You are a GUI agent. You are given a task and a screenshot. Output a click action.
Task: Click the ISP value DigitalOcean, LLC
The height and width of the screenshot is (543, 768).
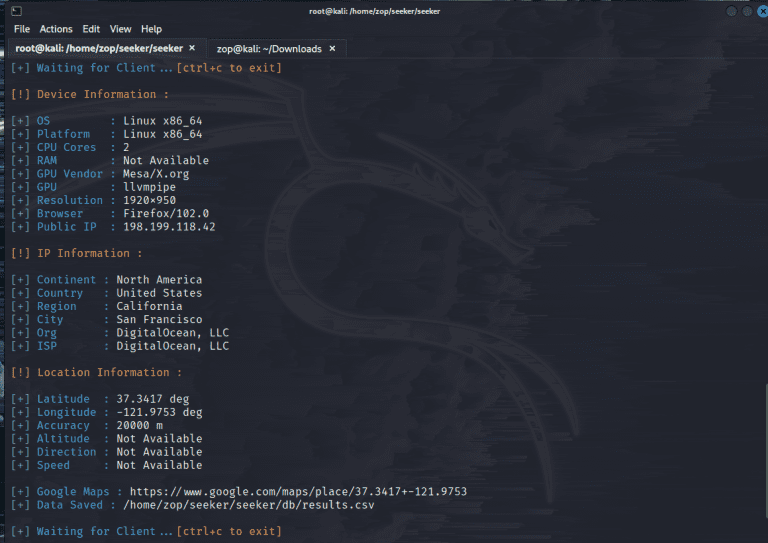[172, 346]
